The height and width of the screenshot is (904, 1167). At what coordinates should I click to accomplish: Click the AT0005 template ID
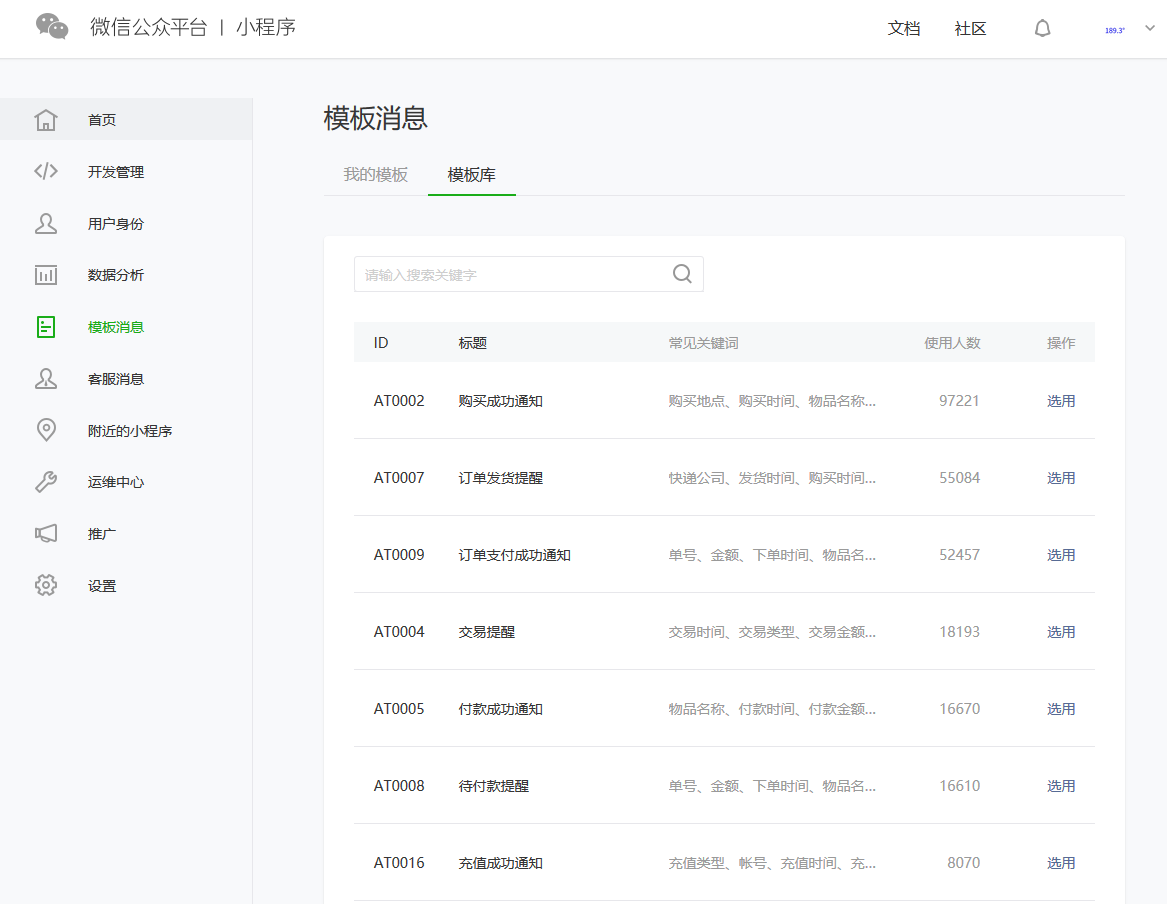click(x=399, y=709)
